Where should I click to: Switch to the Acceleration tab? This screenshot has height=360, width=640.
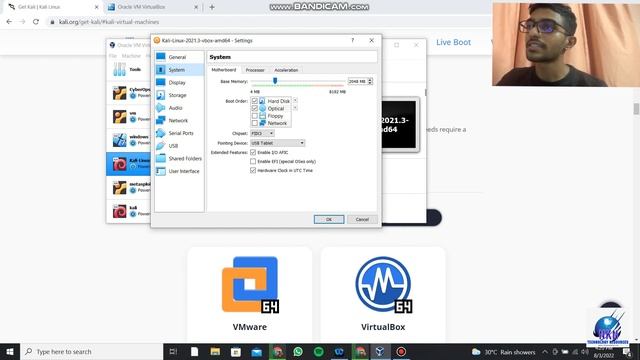click(286, 70)
